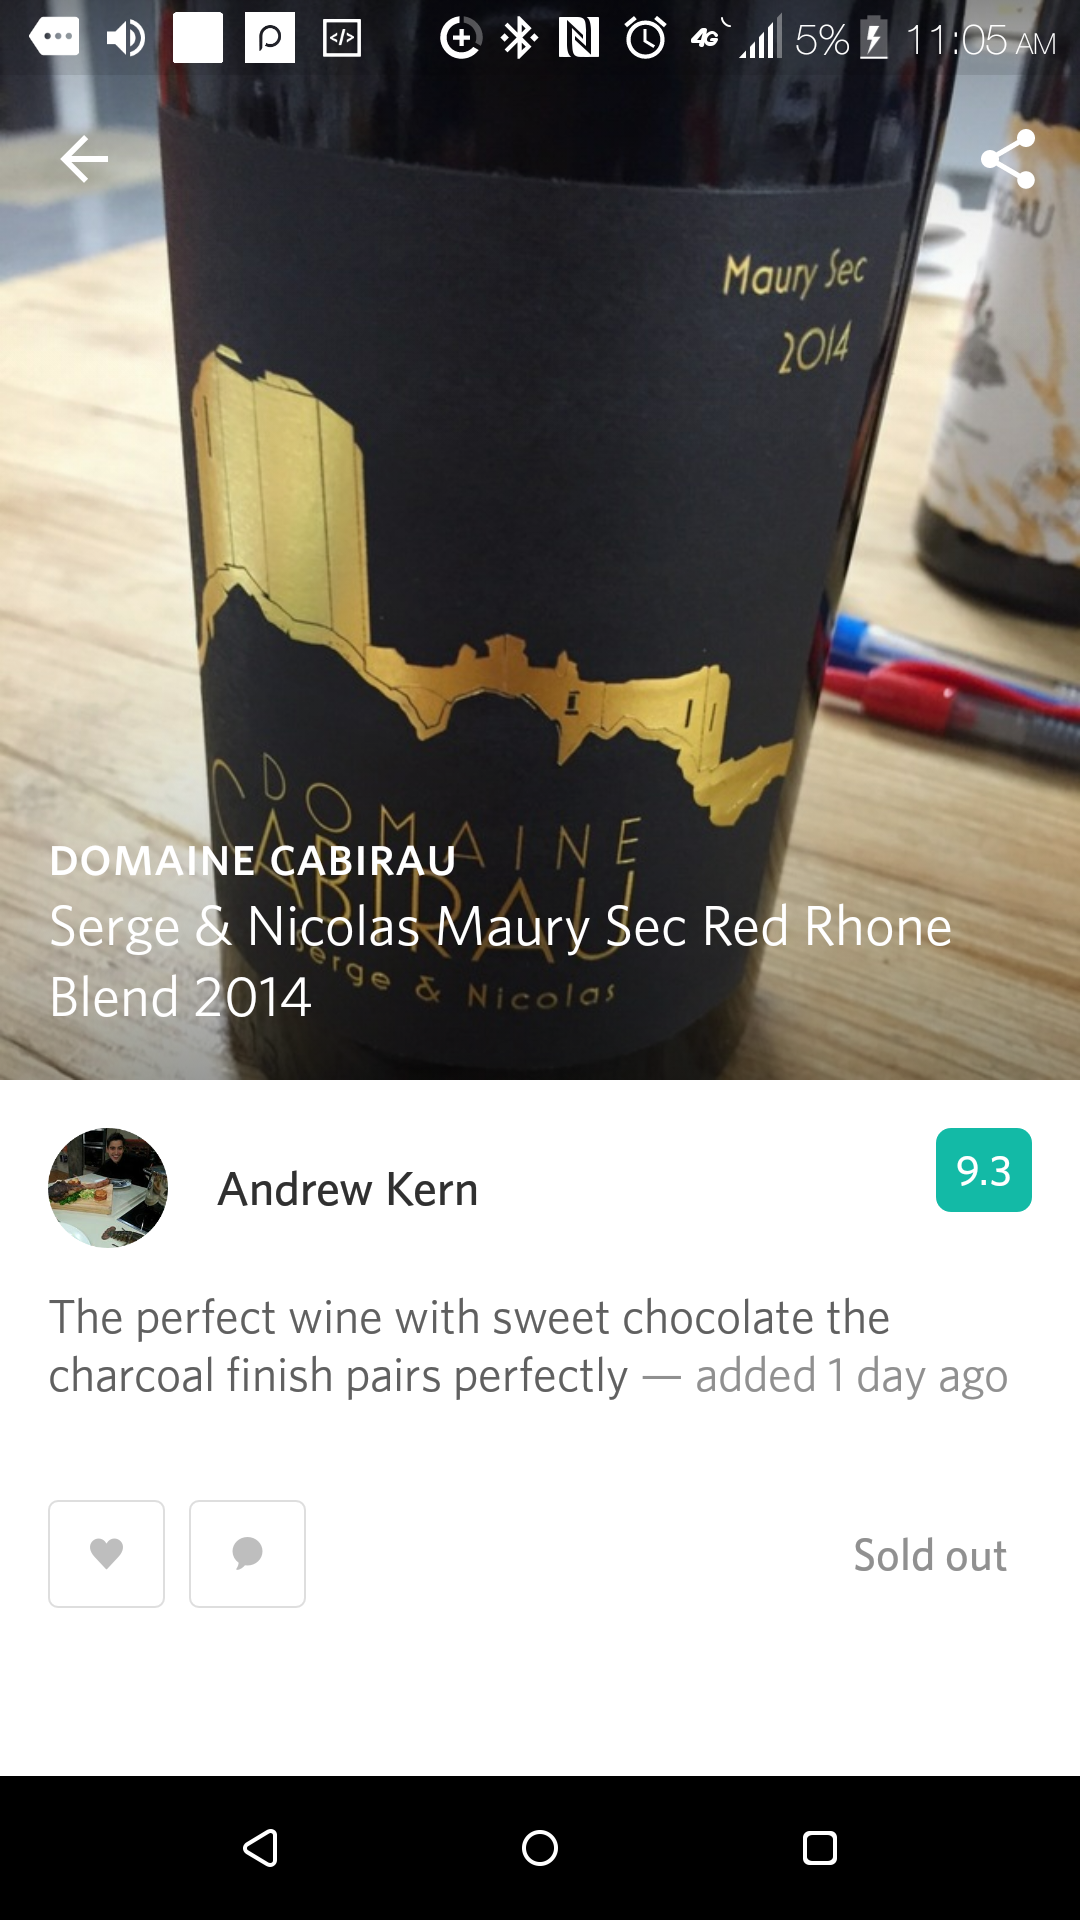This screenshot has width=1080, height=1920.
Task: Select the wine title Serge & Nicolas Maury Sec
Action: pyautogui.click(x=500, y=961)
